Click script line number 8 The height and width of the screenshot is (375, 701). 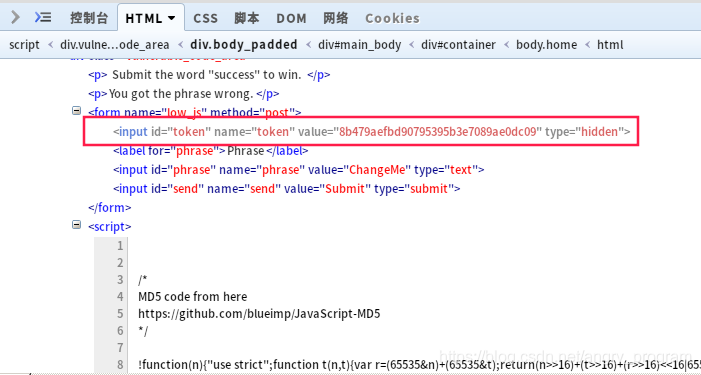coord(120,364)
